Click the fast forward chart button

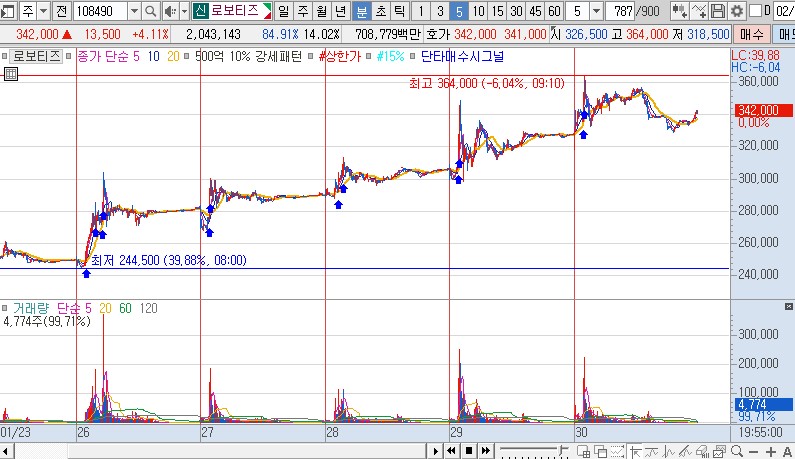[x=486, y=450]
